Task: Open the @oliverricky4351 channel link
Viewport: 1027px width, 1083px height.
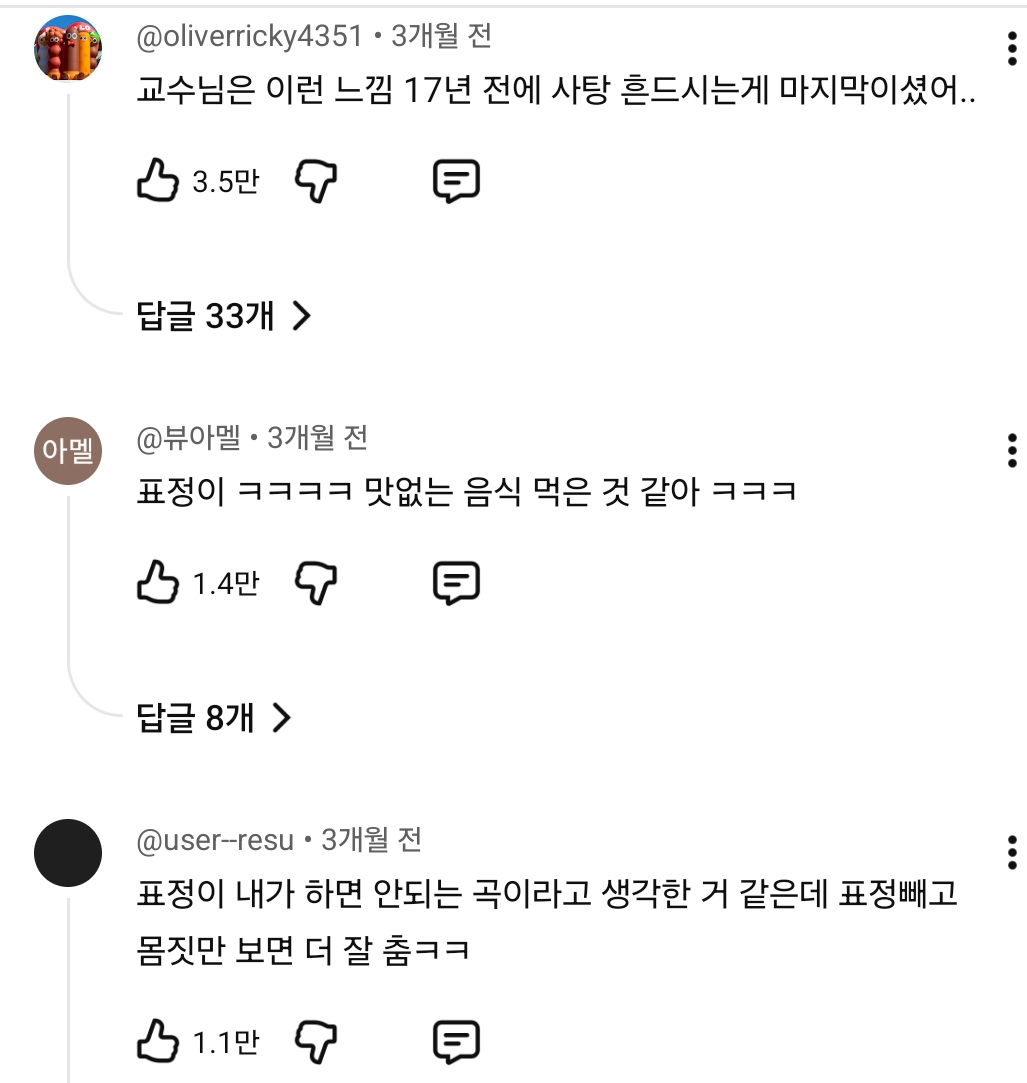Action: (249, 37)
